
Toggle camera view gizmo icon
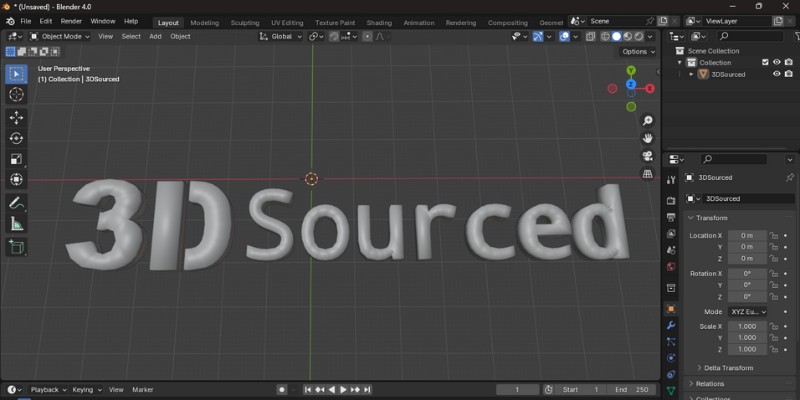(647, 156)
